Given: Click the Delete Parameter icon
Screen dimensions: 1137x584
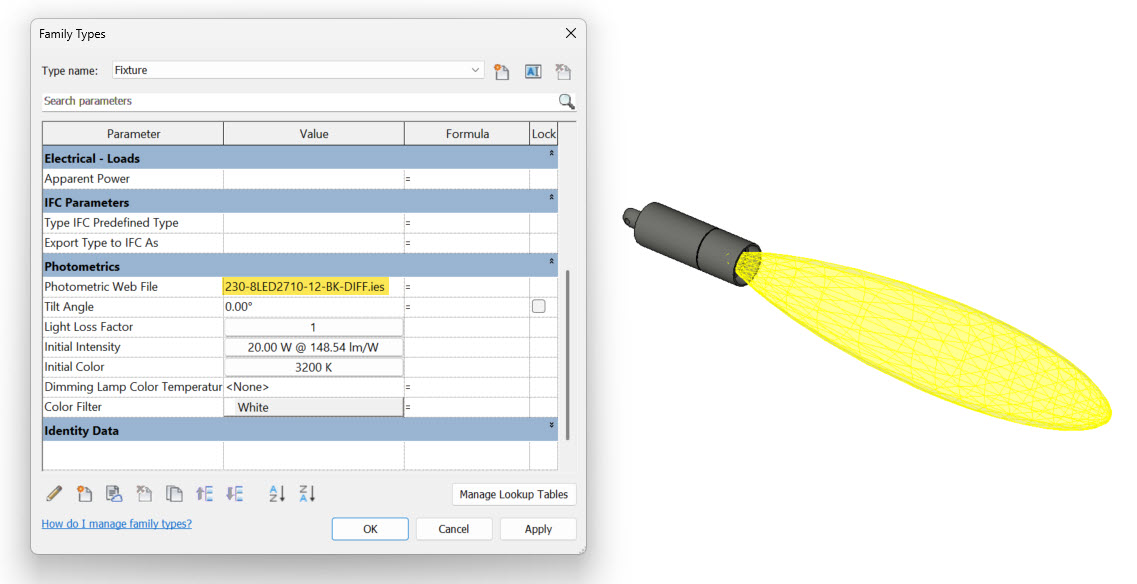Looking at the screenshot, I should pos(144,494).
